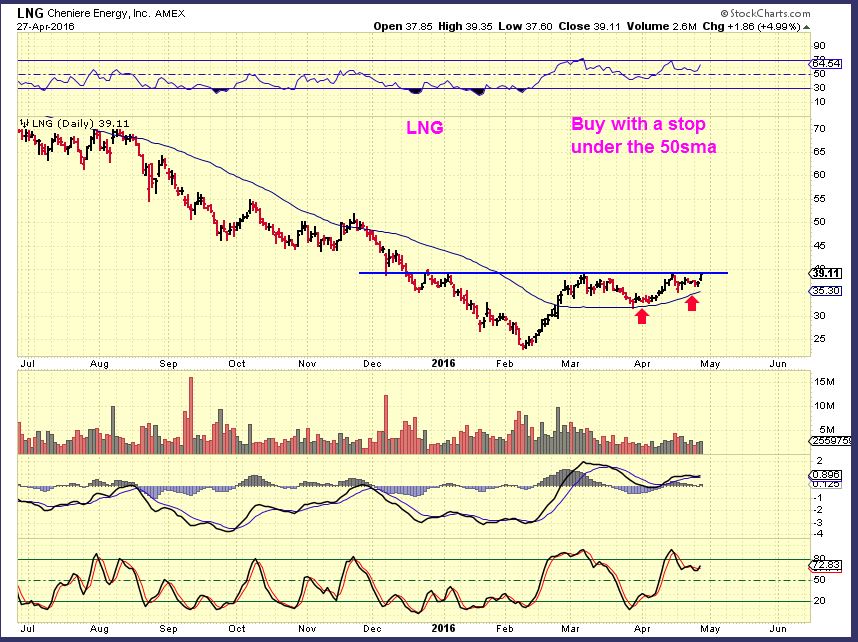Click the Dec label under the price chart
Screen dimensions: 858x642
click(x=372, y=363)
